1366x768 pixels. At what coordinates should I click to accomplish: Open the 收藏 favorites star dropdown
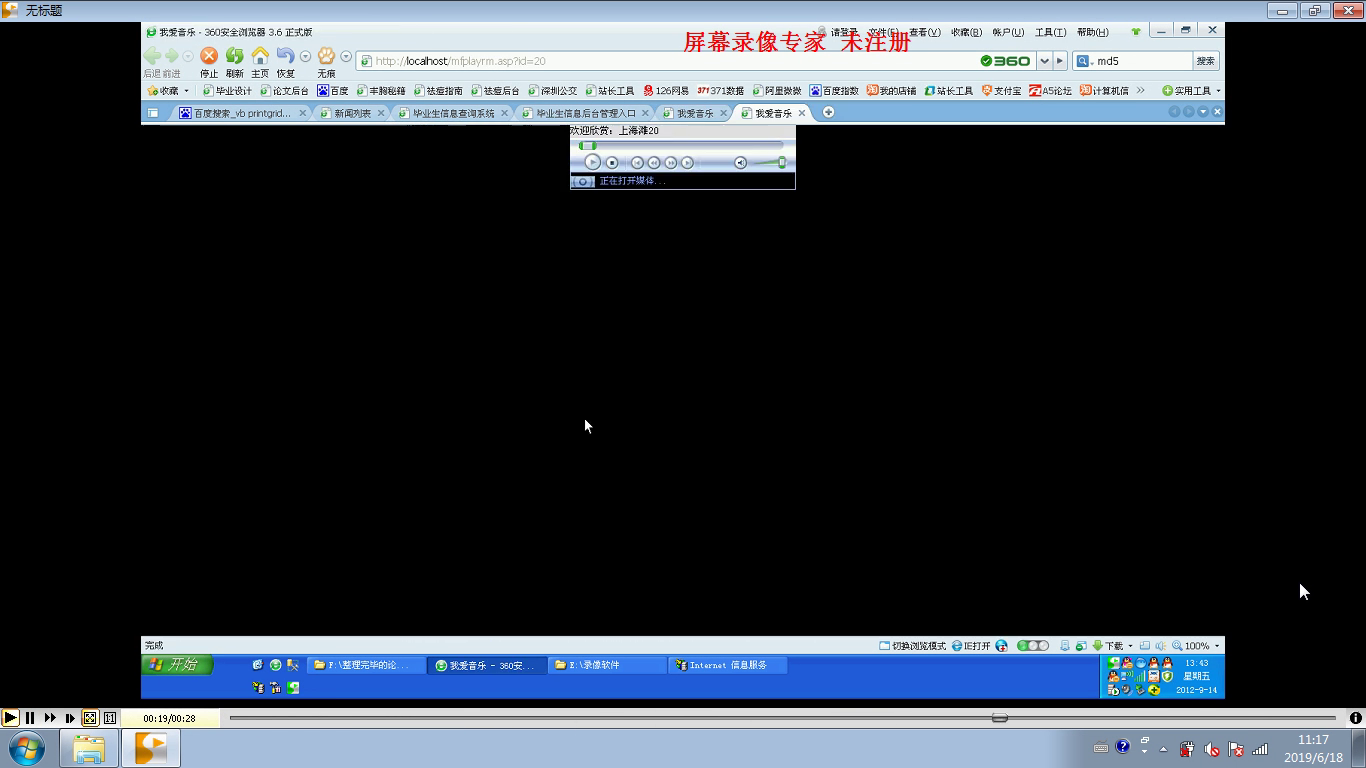tap(167, 91)
